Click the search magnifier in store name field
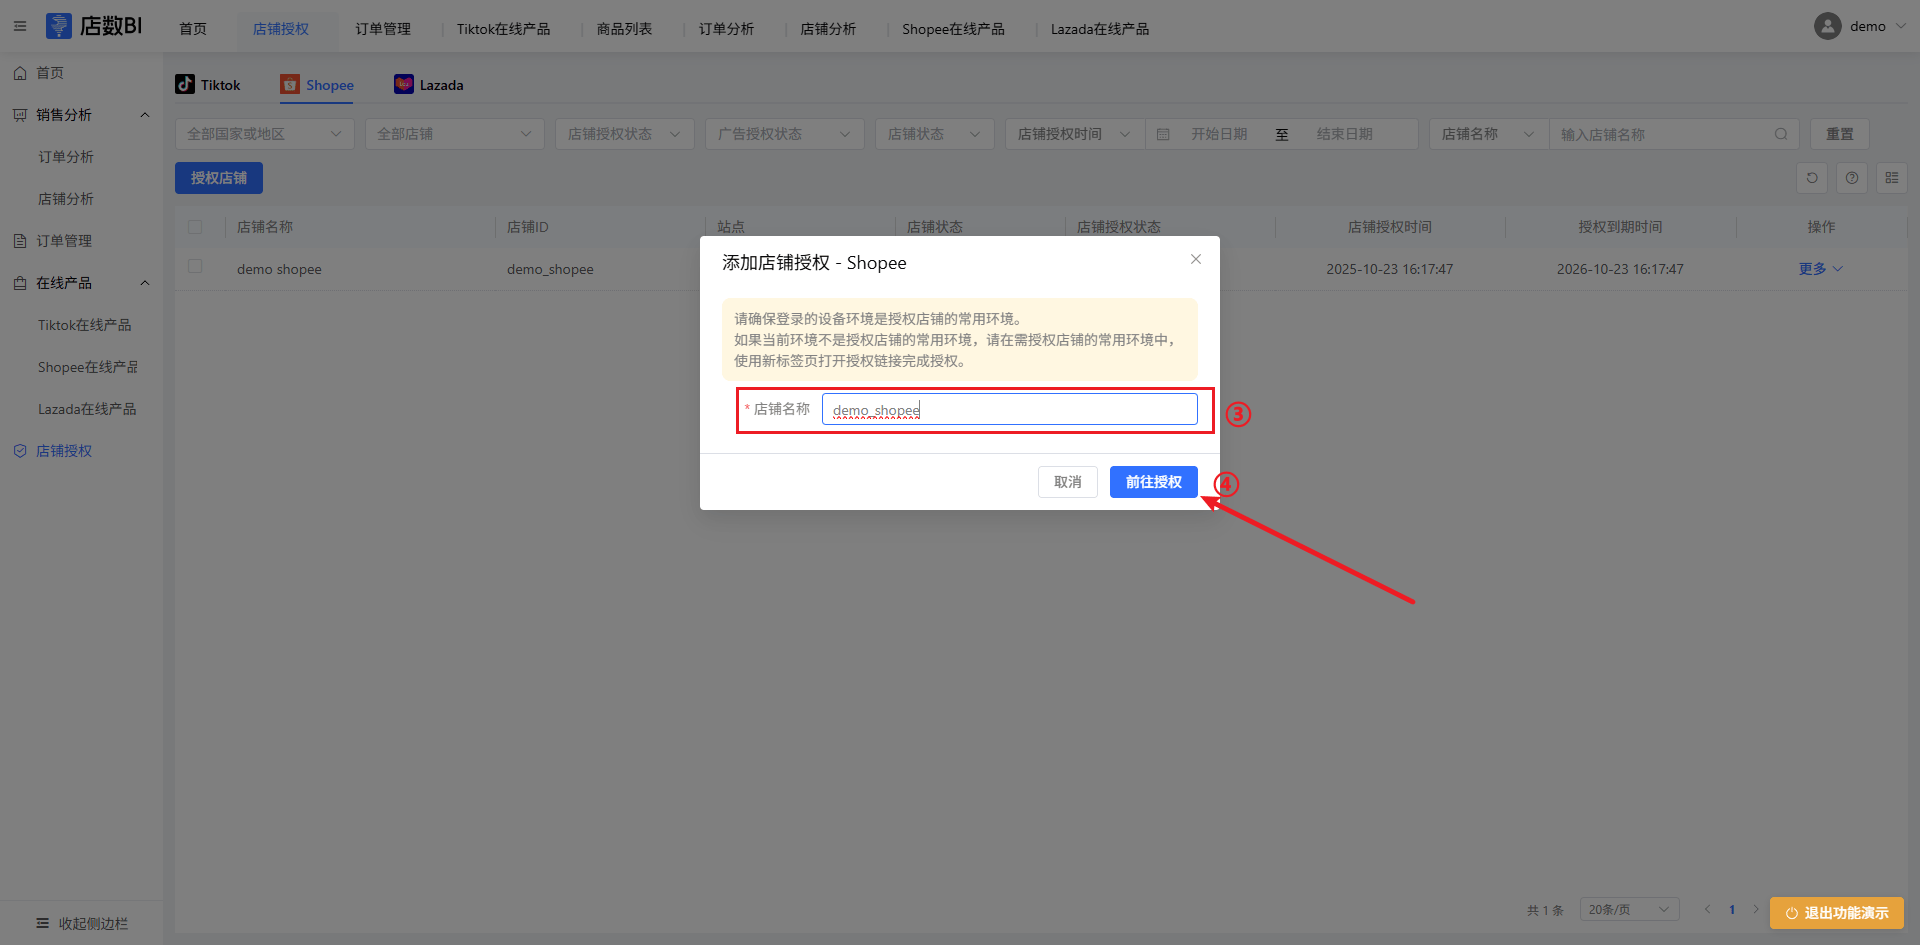 (x=1781, y=134)
